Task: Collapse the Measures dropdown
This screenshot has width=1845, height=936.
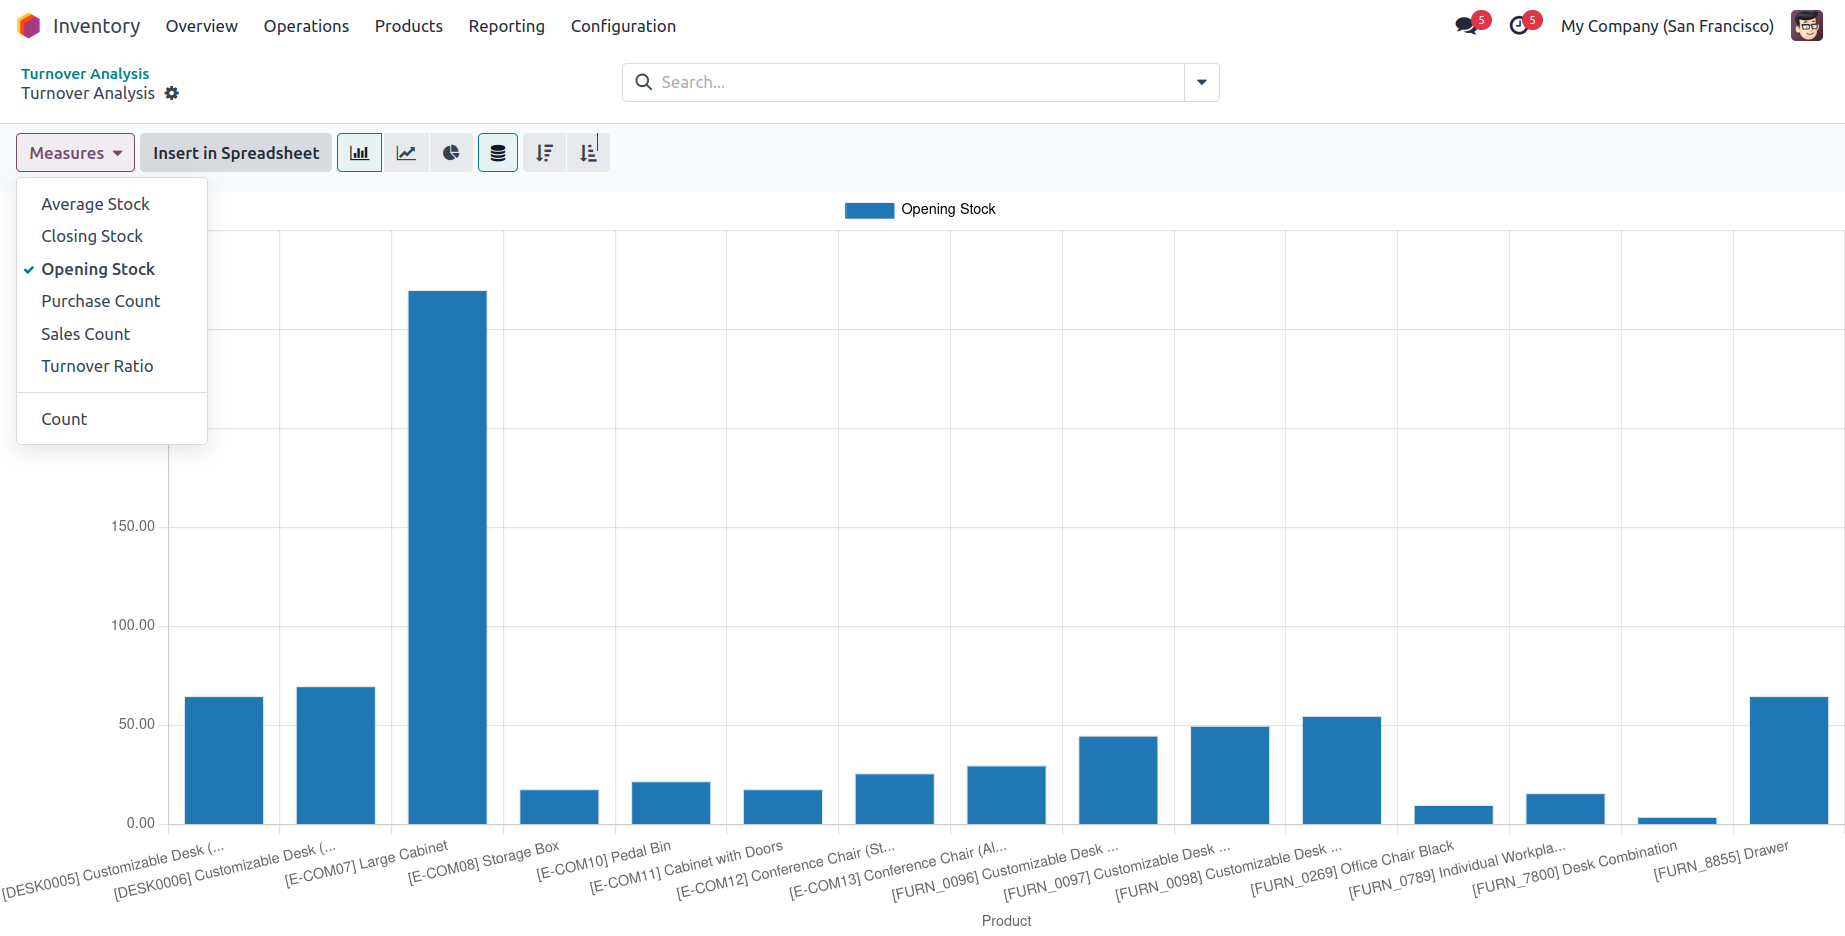Action: [x=75, y=153]
